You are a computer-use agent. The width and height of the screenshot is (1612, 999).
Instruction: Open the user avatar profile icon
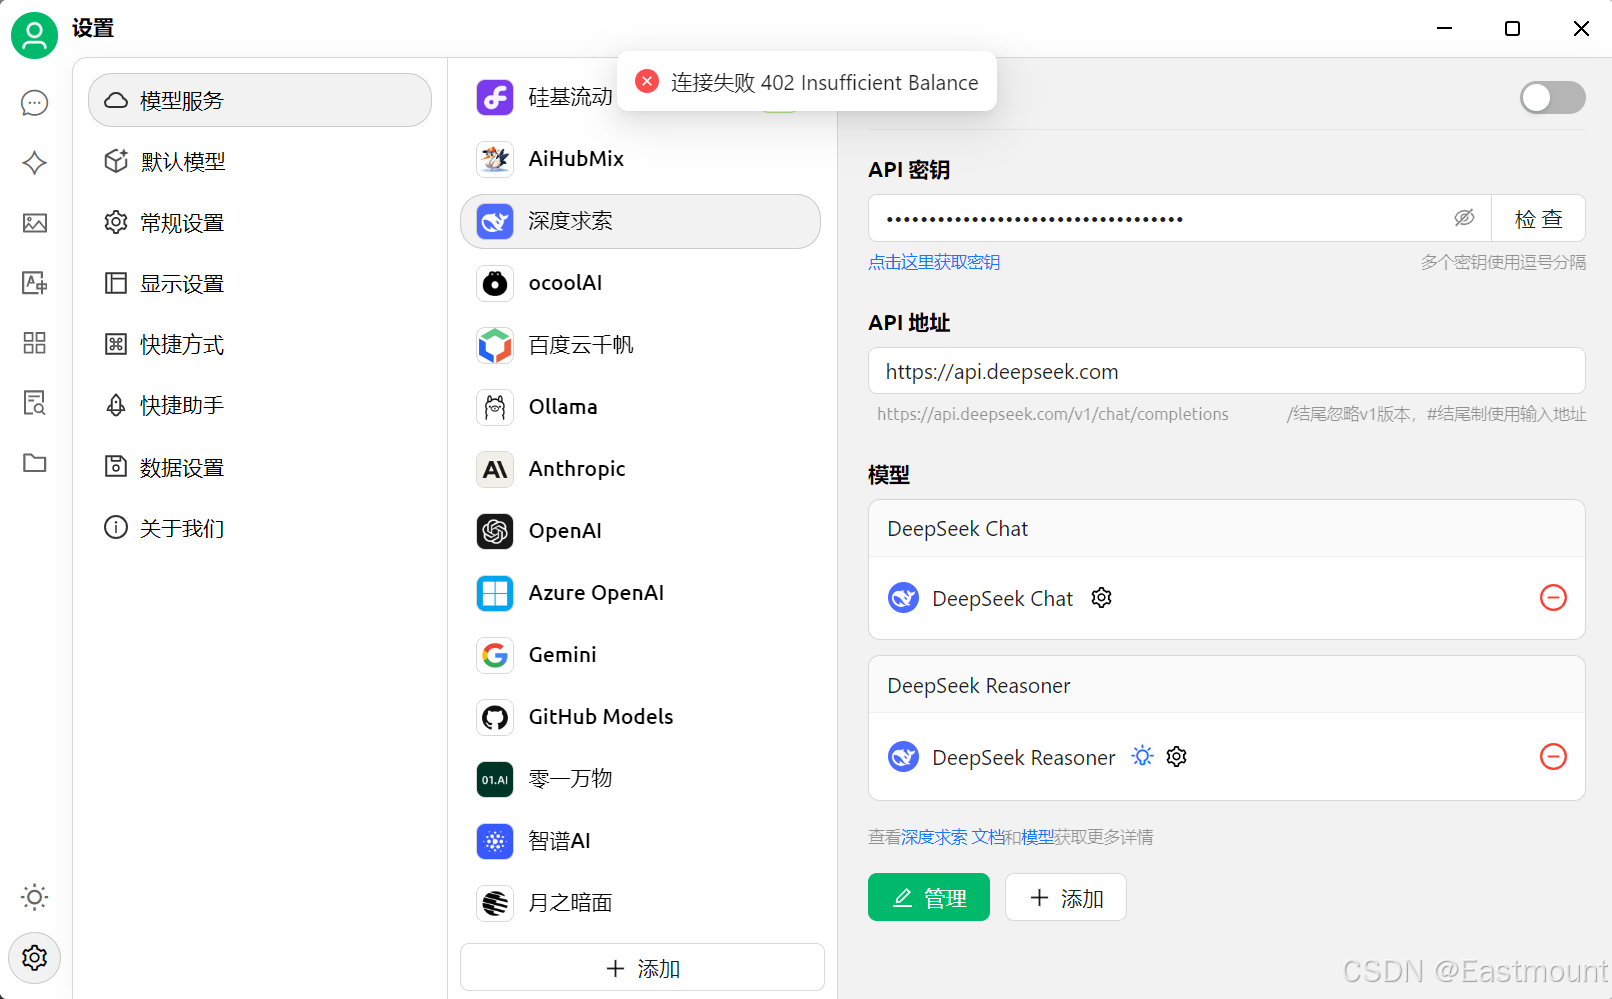(x=34, y=36)
